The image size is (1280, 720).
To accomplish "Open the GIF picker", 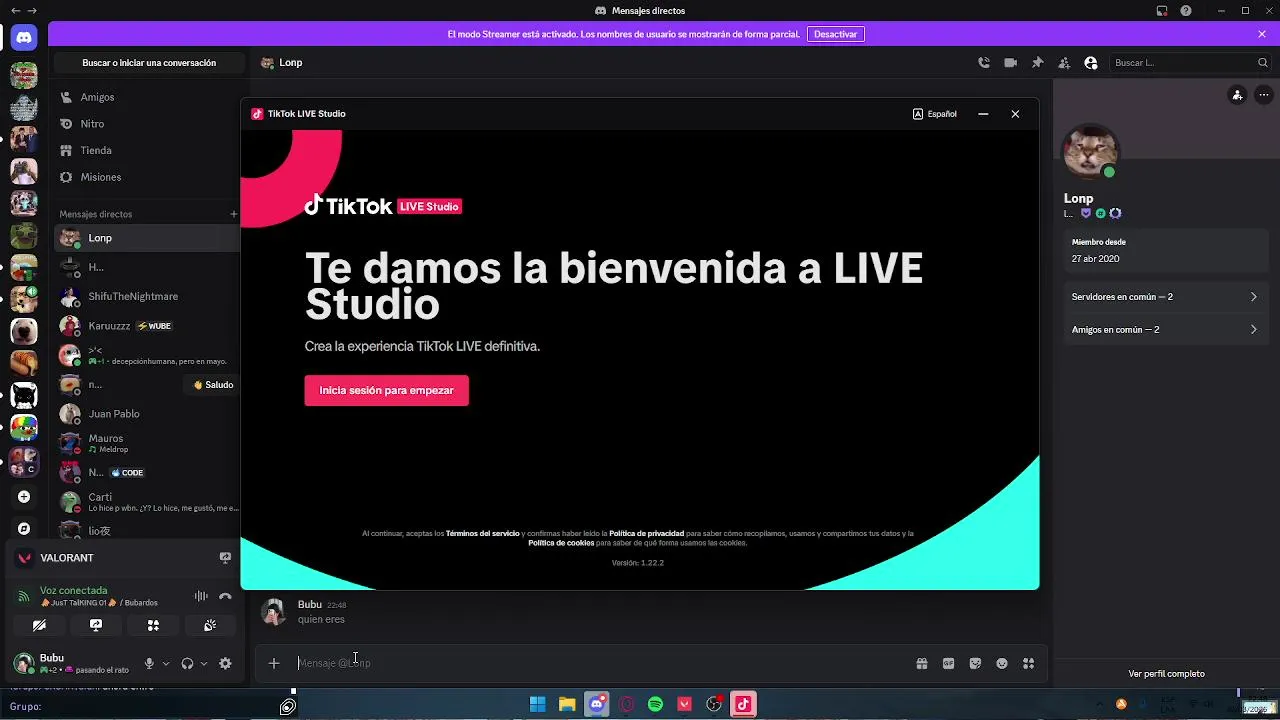I will (x=948, y=663).
